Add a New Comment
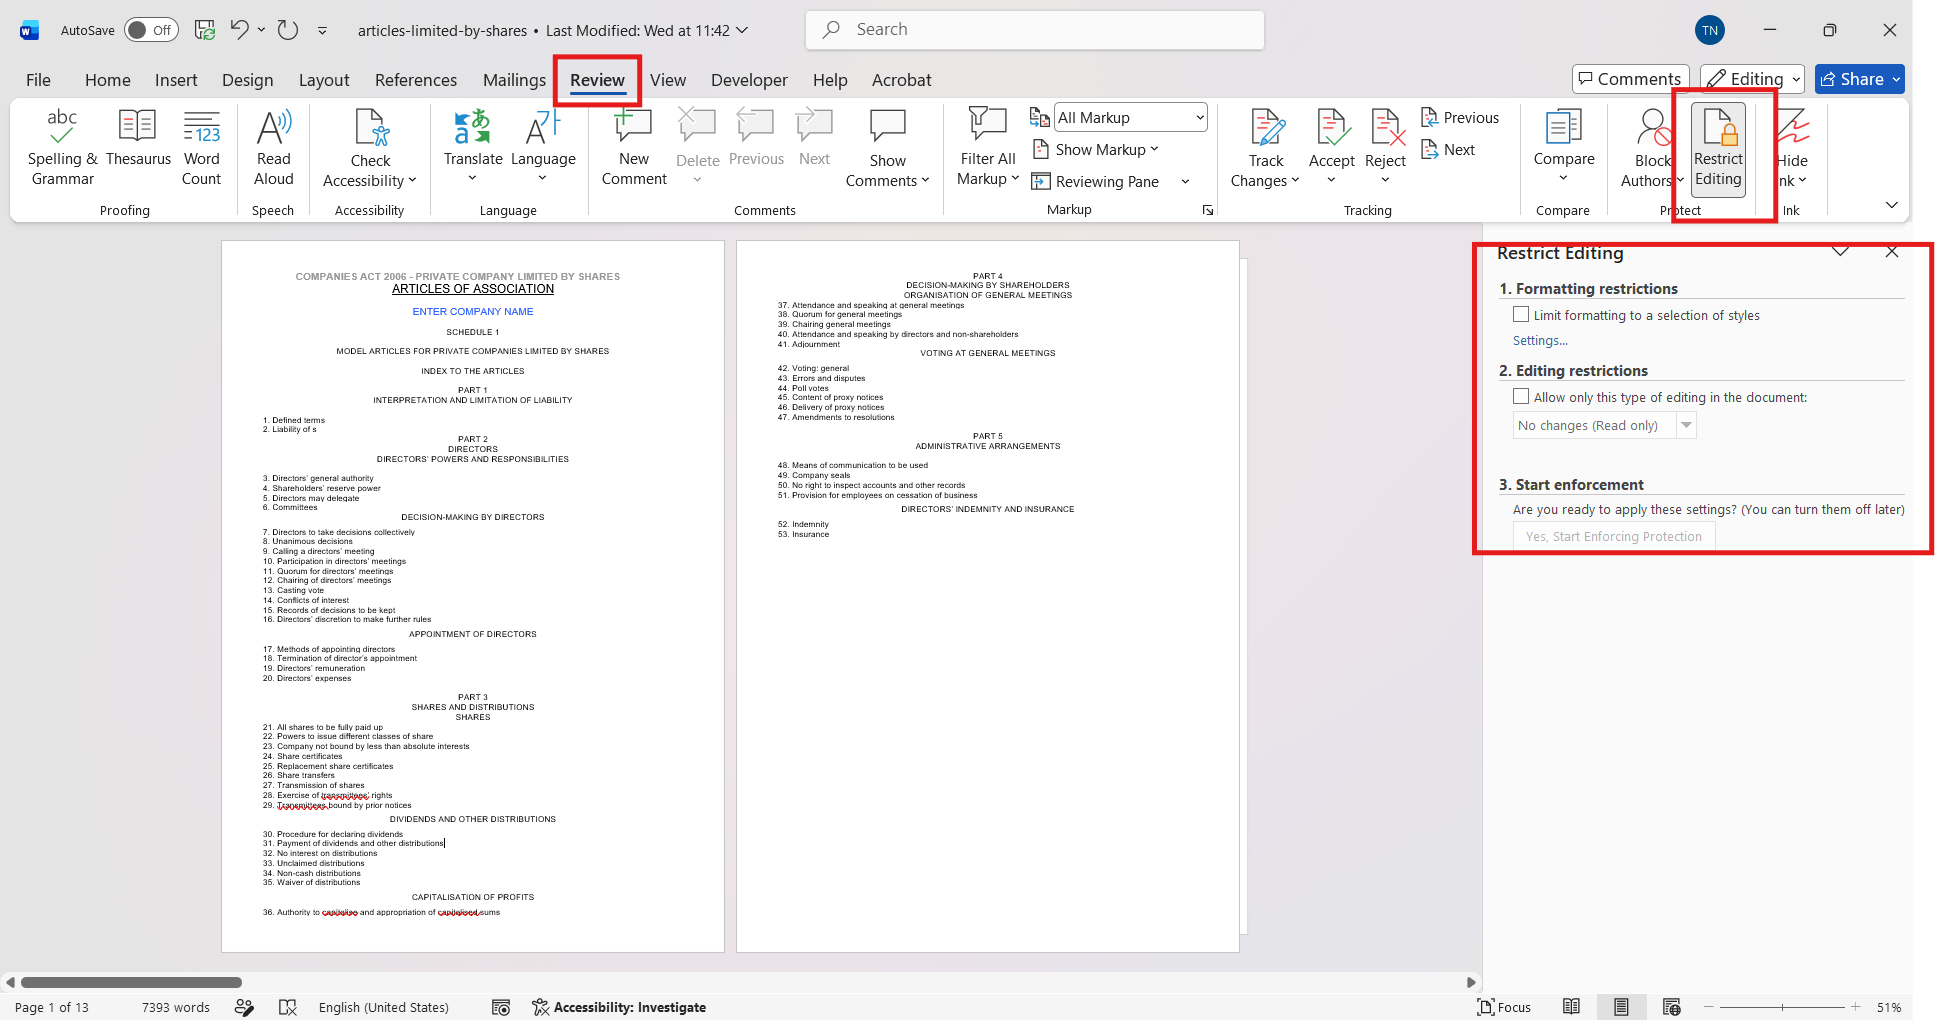This screenshot has width=1935, height=1020. 634,148
